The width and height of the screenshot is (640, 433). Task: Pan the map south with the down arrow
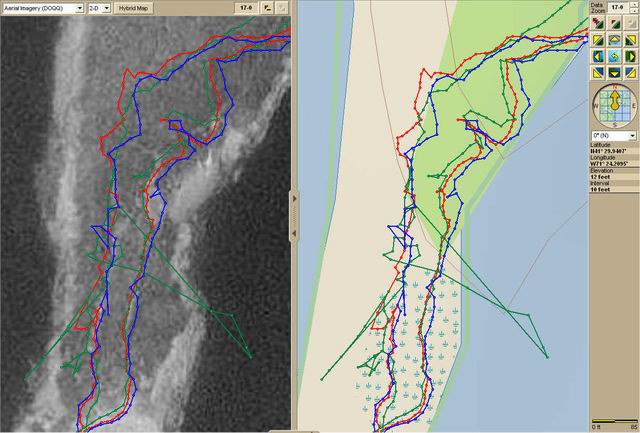[613, 73]
